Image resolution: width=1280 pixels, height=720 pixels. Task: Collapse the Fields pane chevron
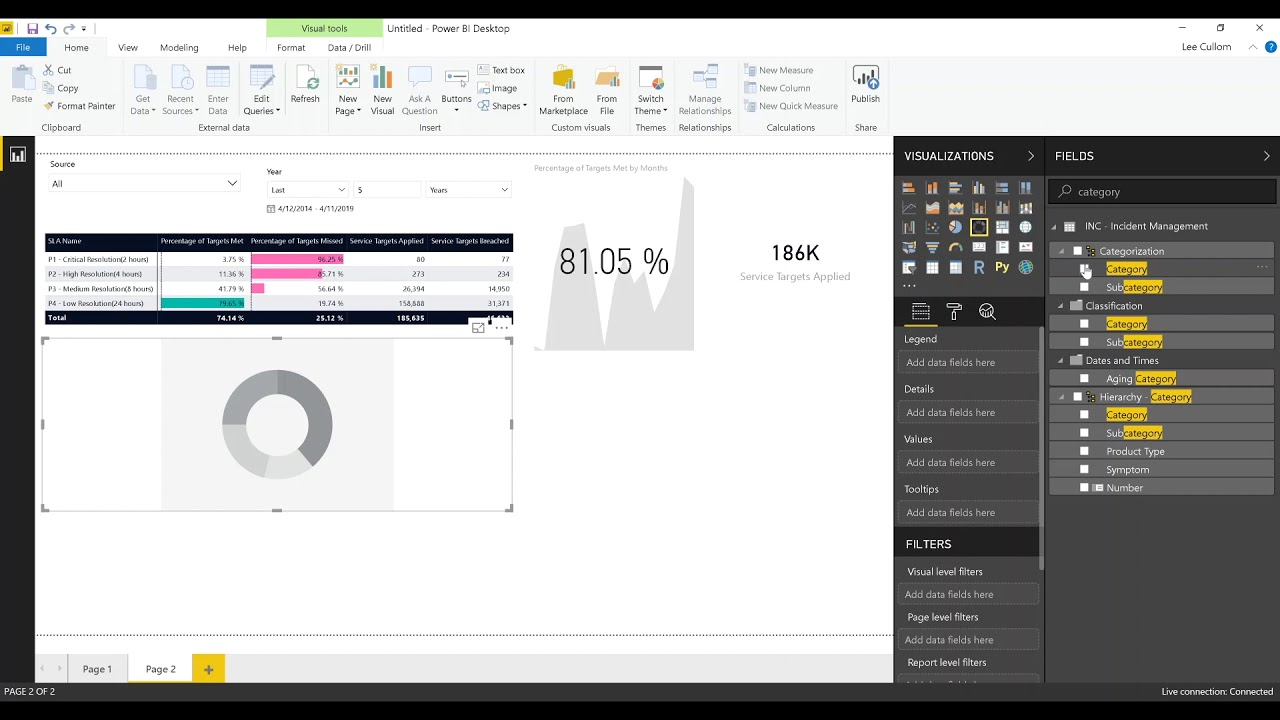tap(1266, 156)
